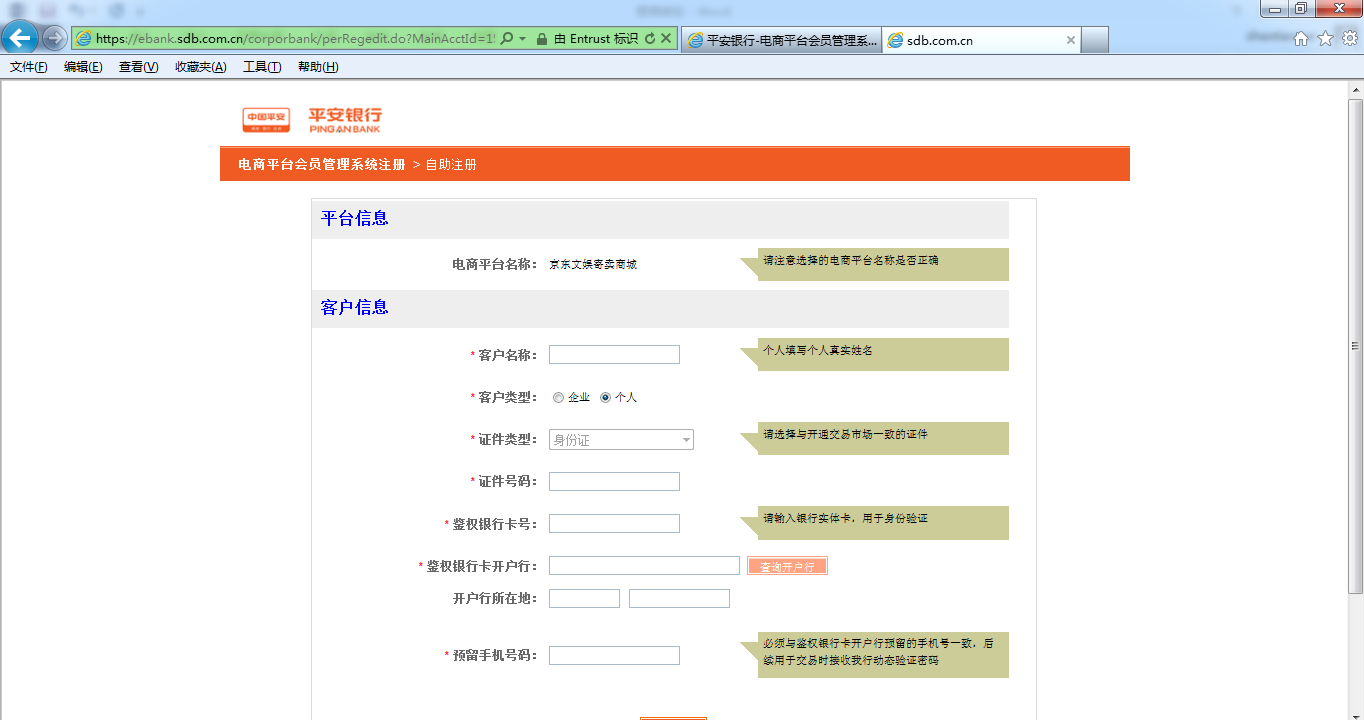Click the 客户名称 input field

click(x=614, y=355)
